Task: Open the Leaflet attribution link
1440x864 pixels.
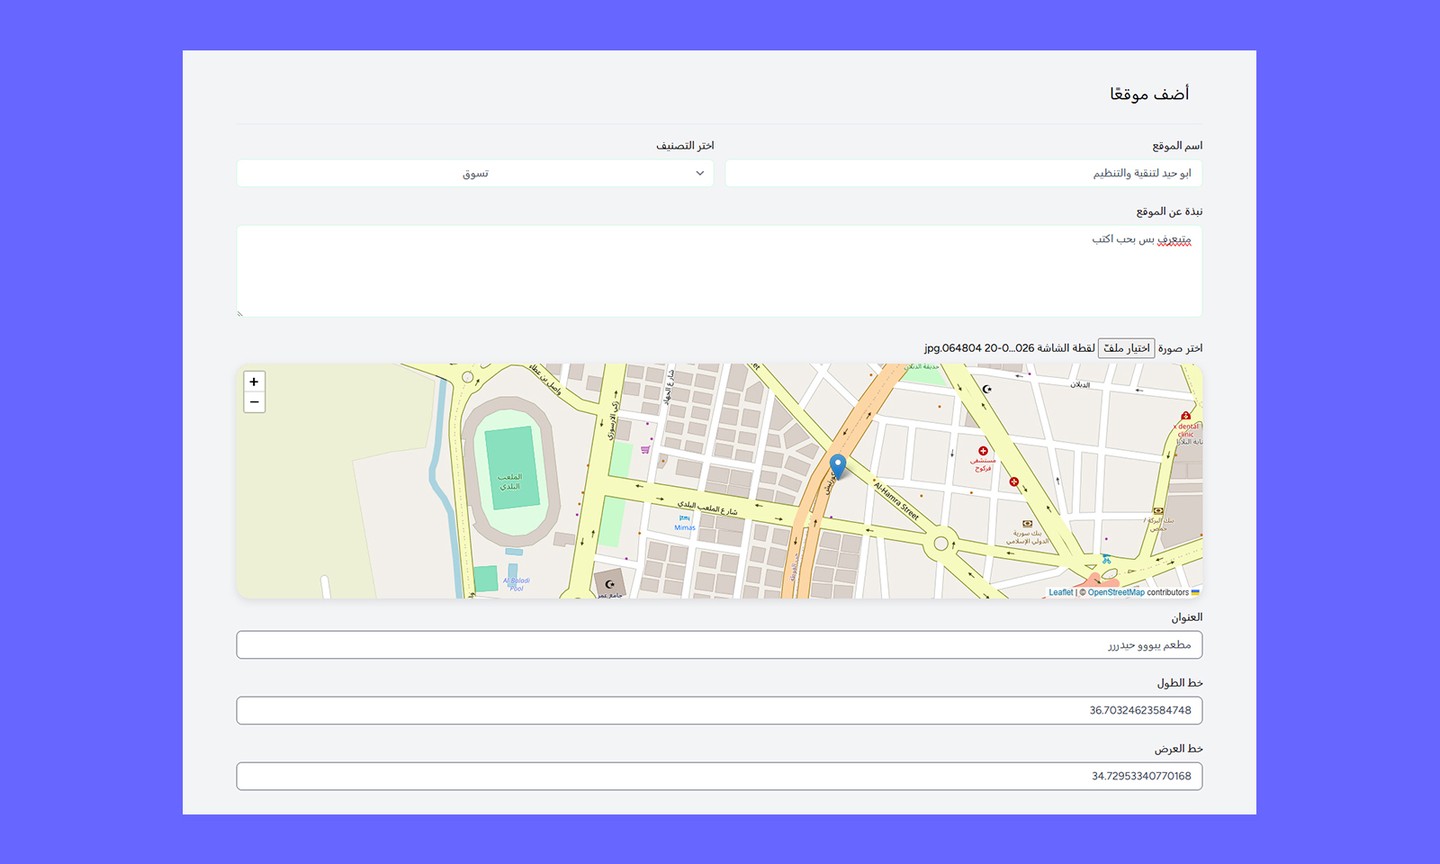Action: click(1060, 592)
